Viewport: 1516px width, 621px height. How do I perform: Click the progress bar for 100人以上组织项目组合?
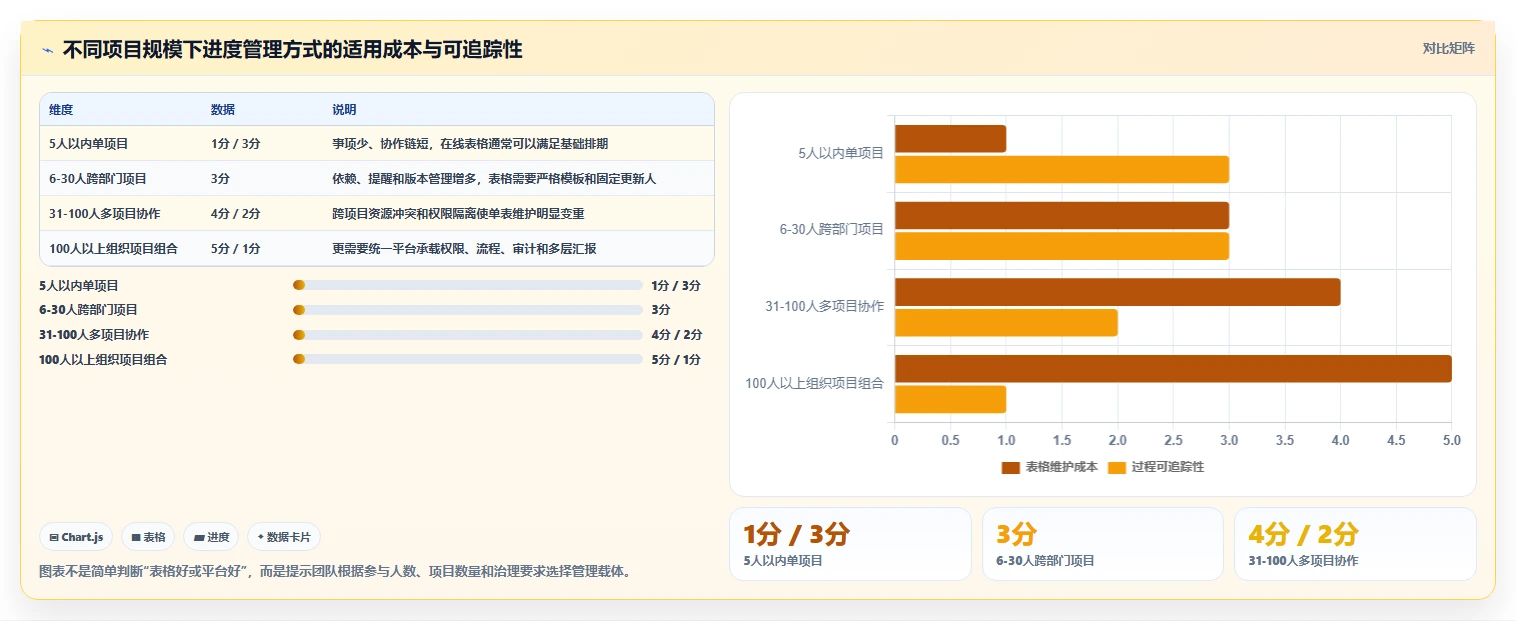tap(468, 360)
